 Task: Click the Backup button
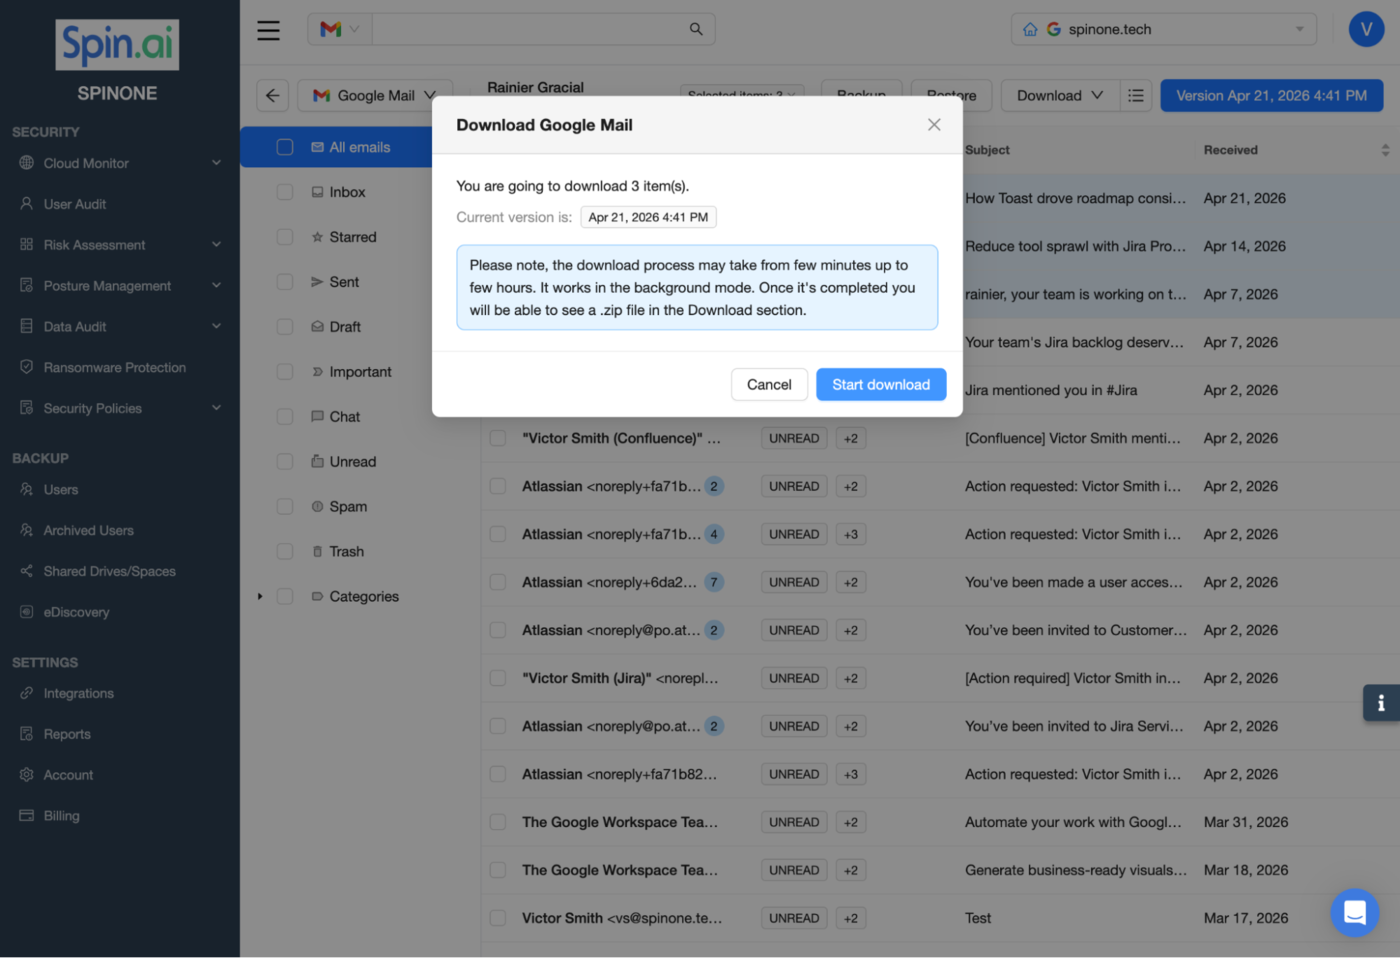[861, 95]
